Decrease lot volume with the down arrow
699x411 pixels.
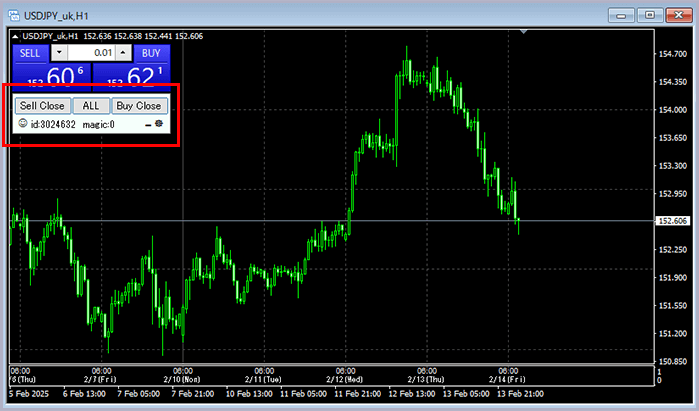click(x=57, y=52)
